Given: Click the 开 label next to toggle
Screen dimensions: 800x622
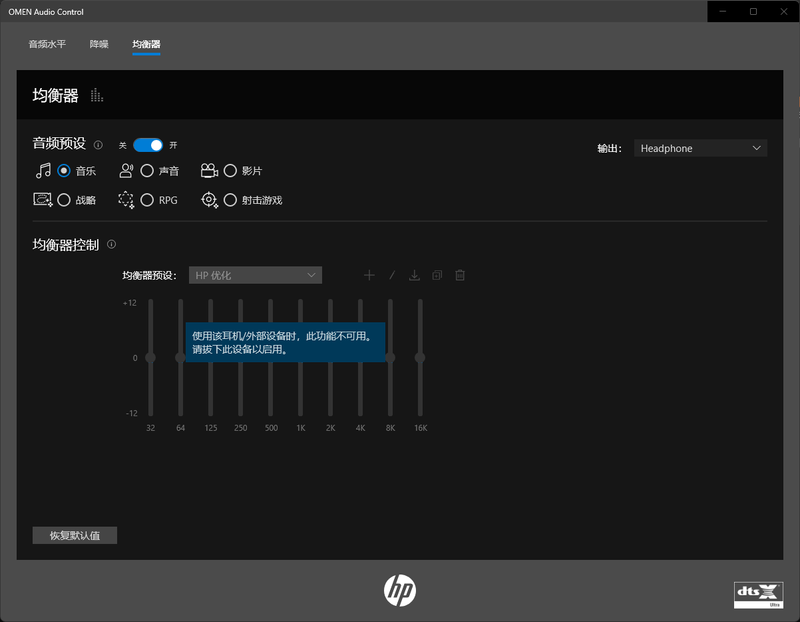Looking at the screenshot, I should (173, 145).
